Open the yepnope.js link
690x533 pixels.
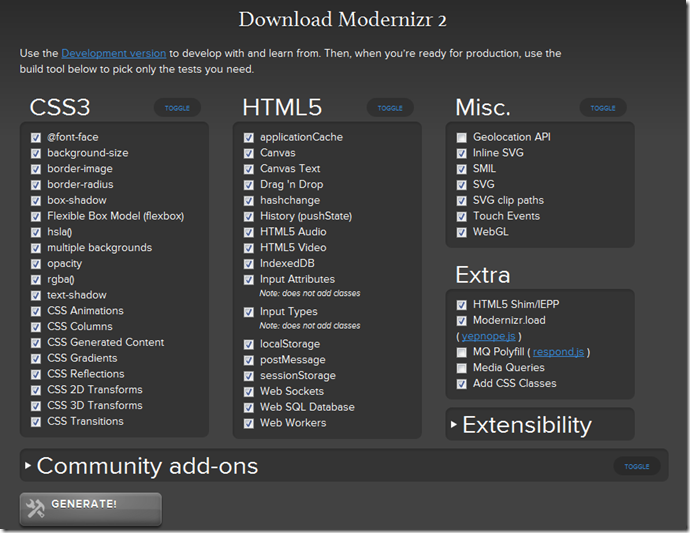(x=488, y=337)
